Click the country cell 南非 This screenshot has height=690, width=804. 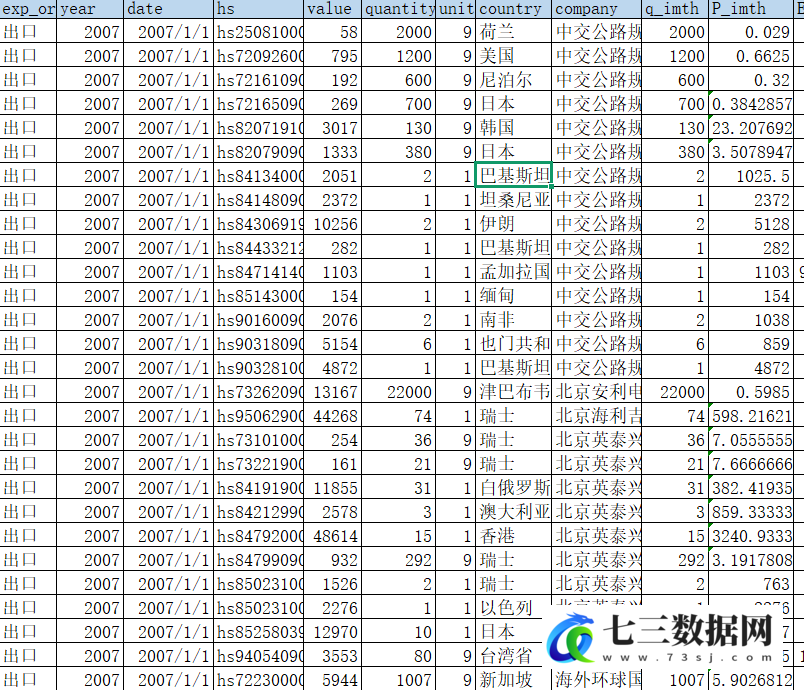coord(514,320)
